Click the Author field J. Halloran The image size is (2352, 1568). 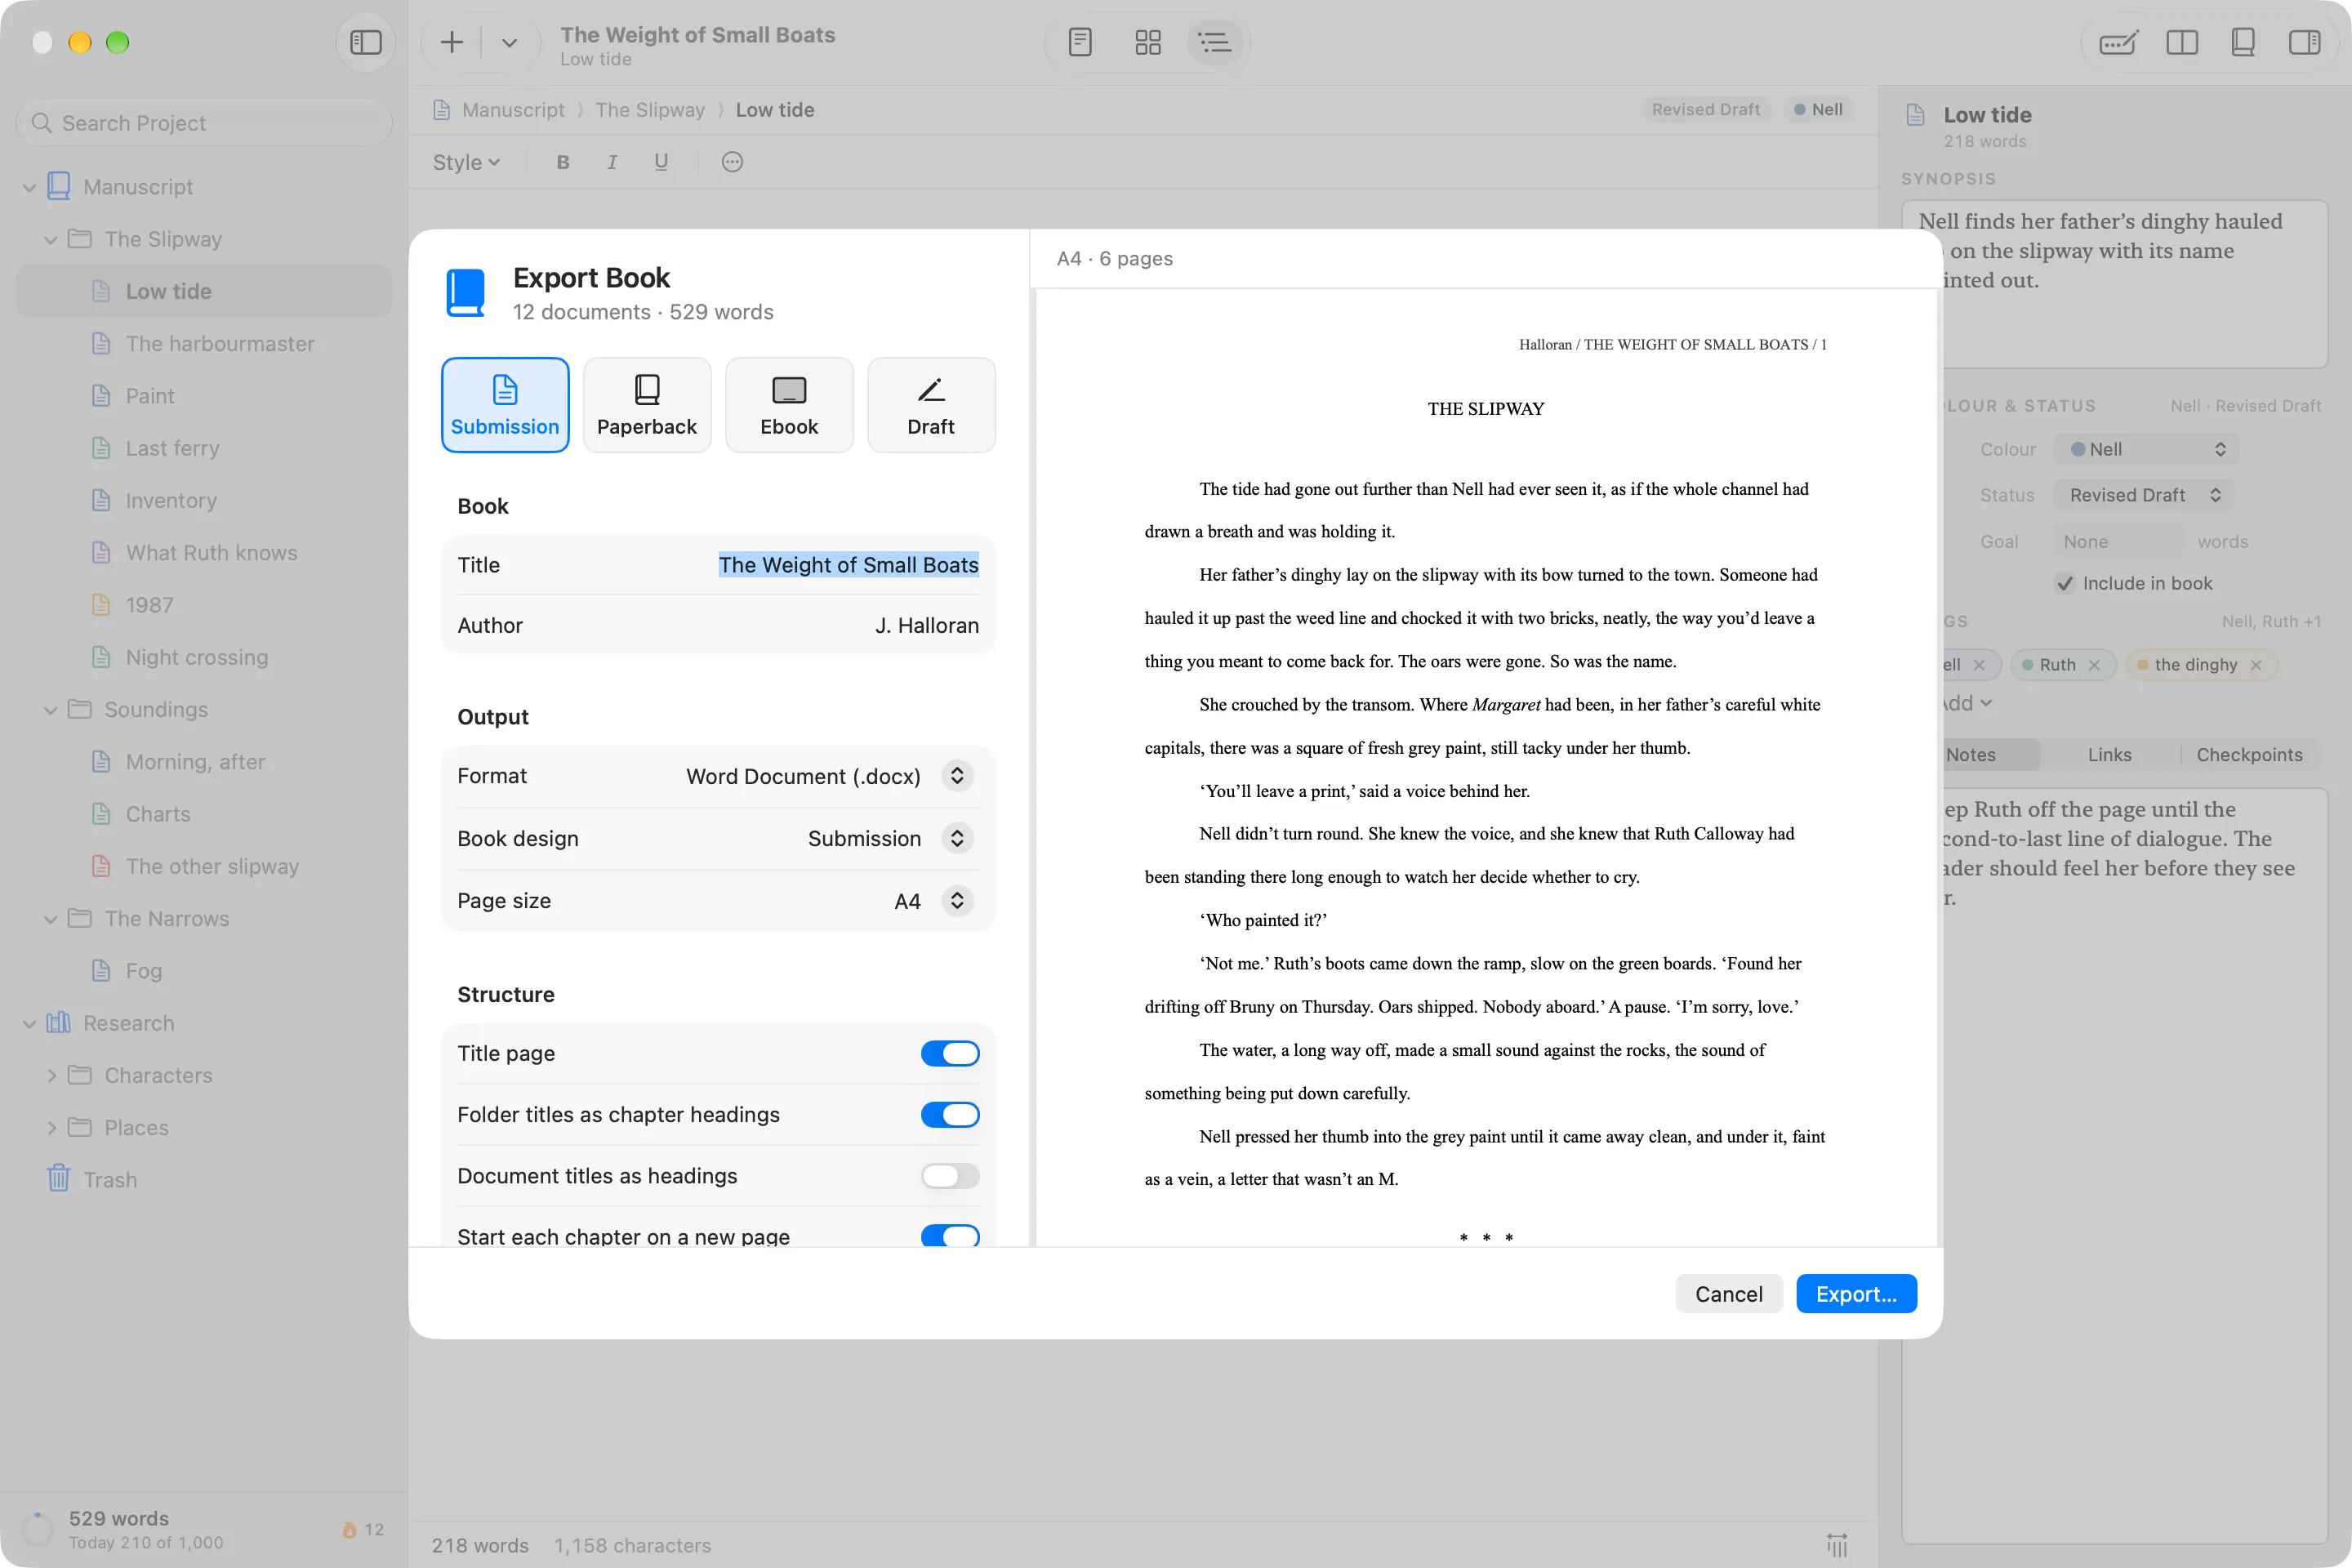tap(926, 625)
